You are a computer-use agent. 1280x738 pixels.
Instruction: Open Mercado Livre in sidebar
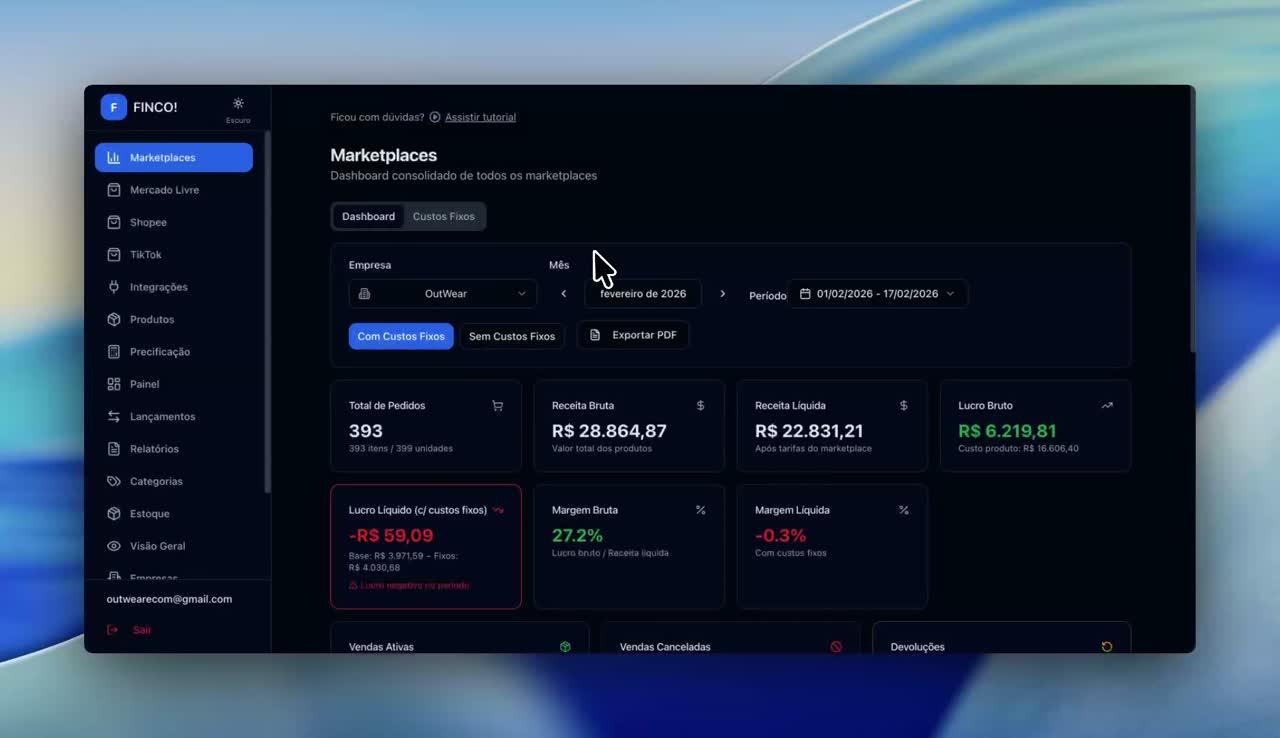(174, 190)
